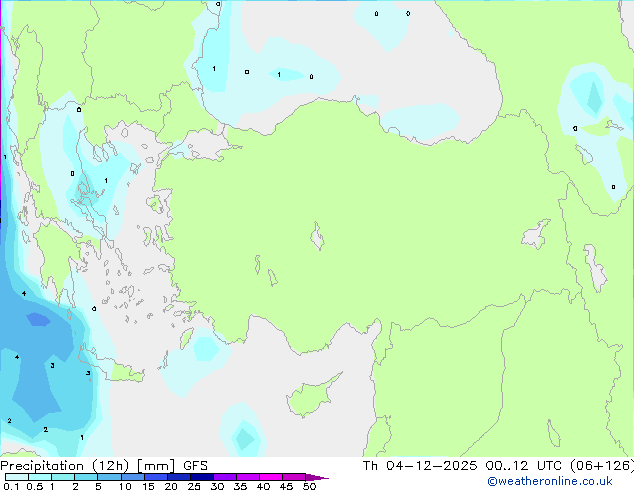Select the 40–45 mm magenta legend swatch
The width and height of the screenshot is (634, 490).
(271, 477)
